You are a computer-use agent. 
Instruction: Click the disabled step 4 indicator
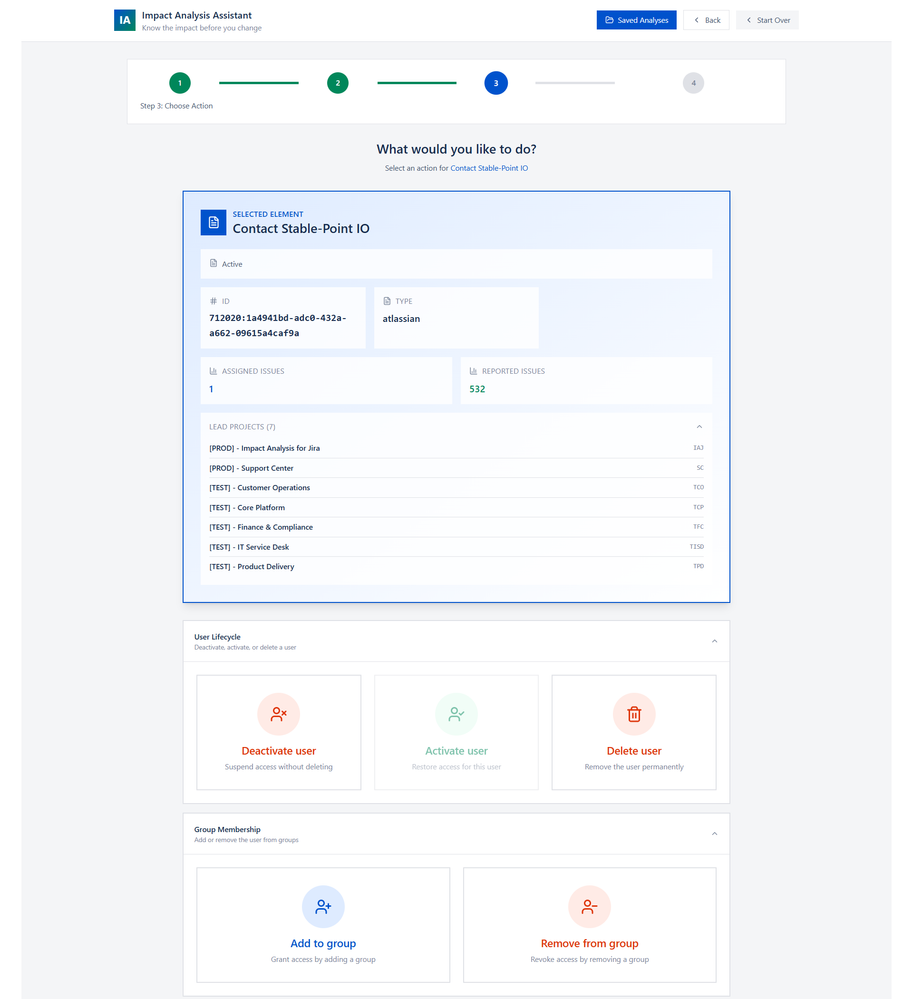[x=693, y=83]
